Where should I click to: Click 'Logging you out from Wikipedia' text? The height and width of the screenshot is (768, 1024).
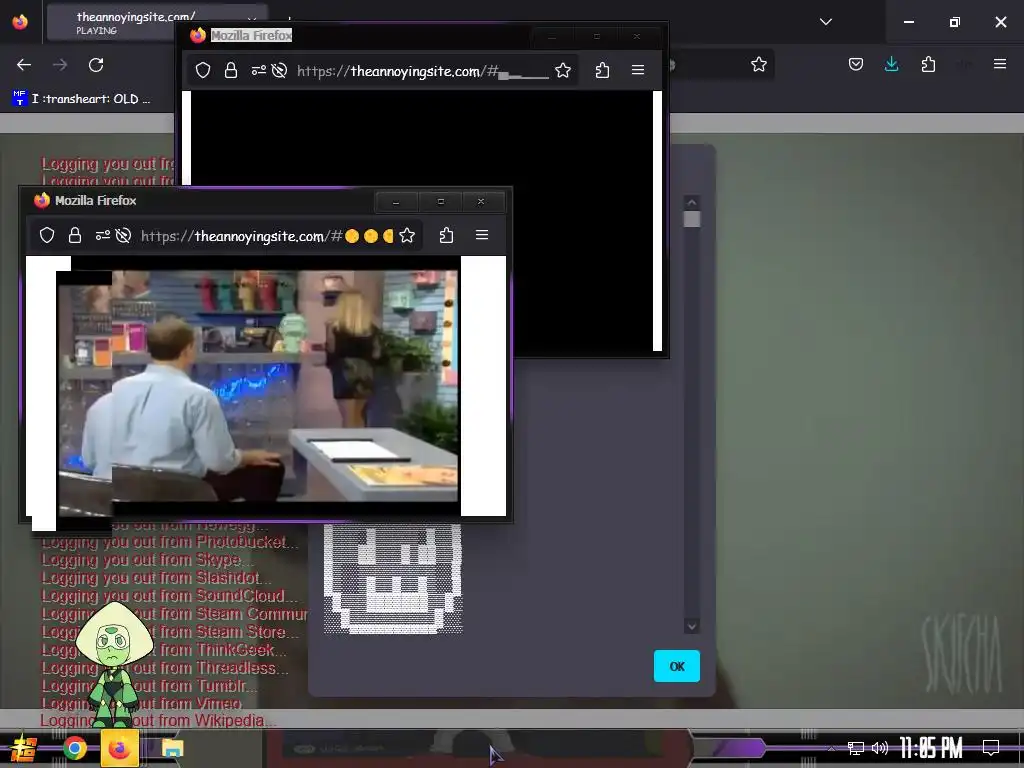click(157, 720)
